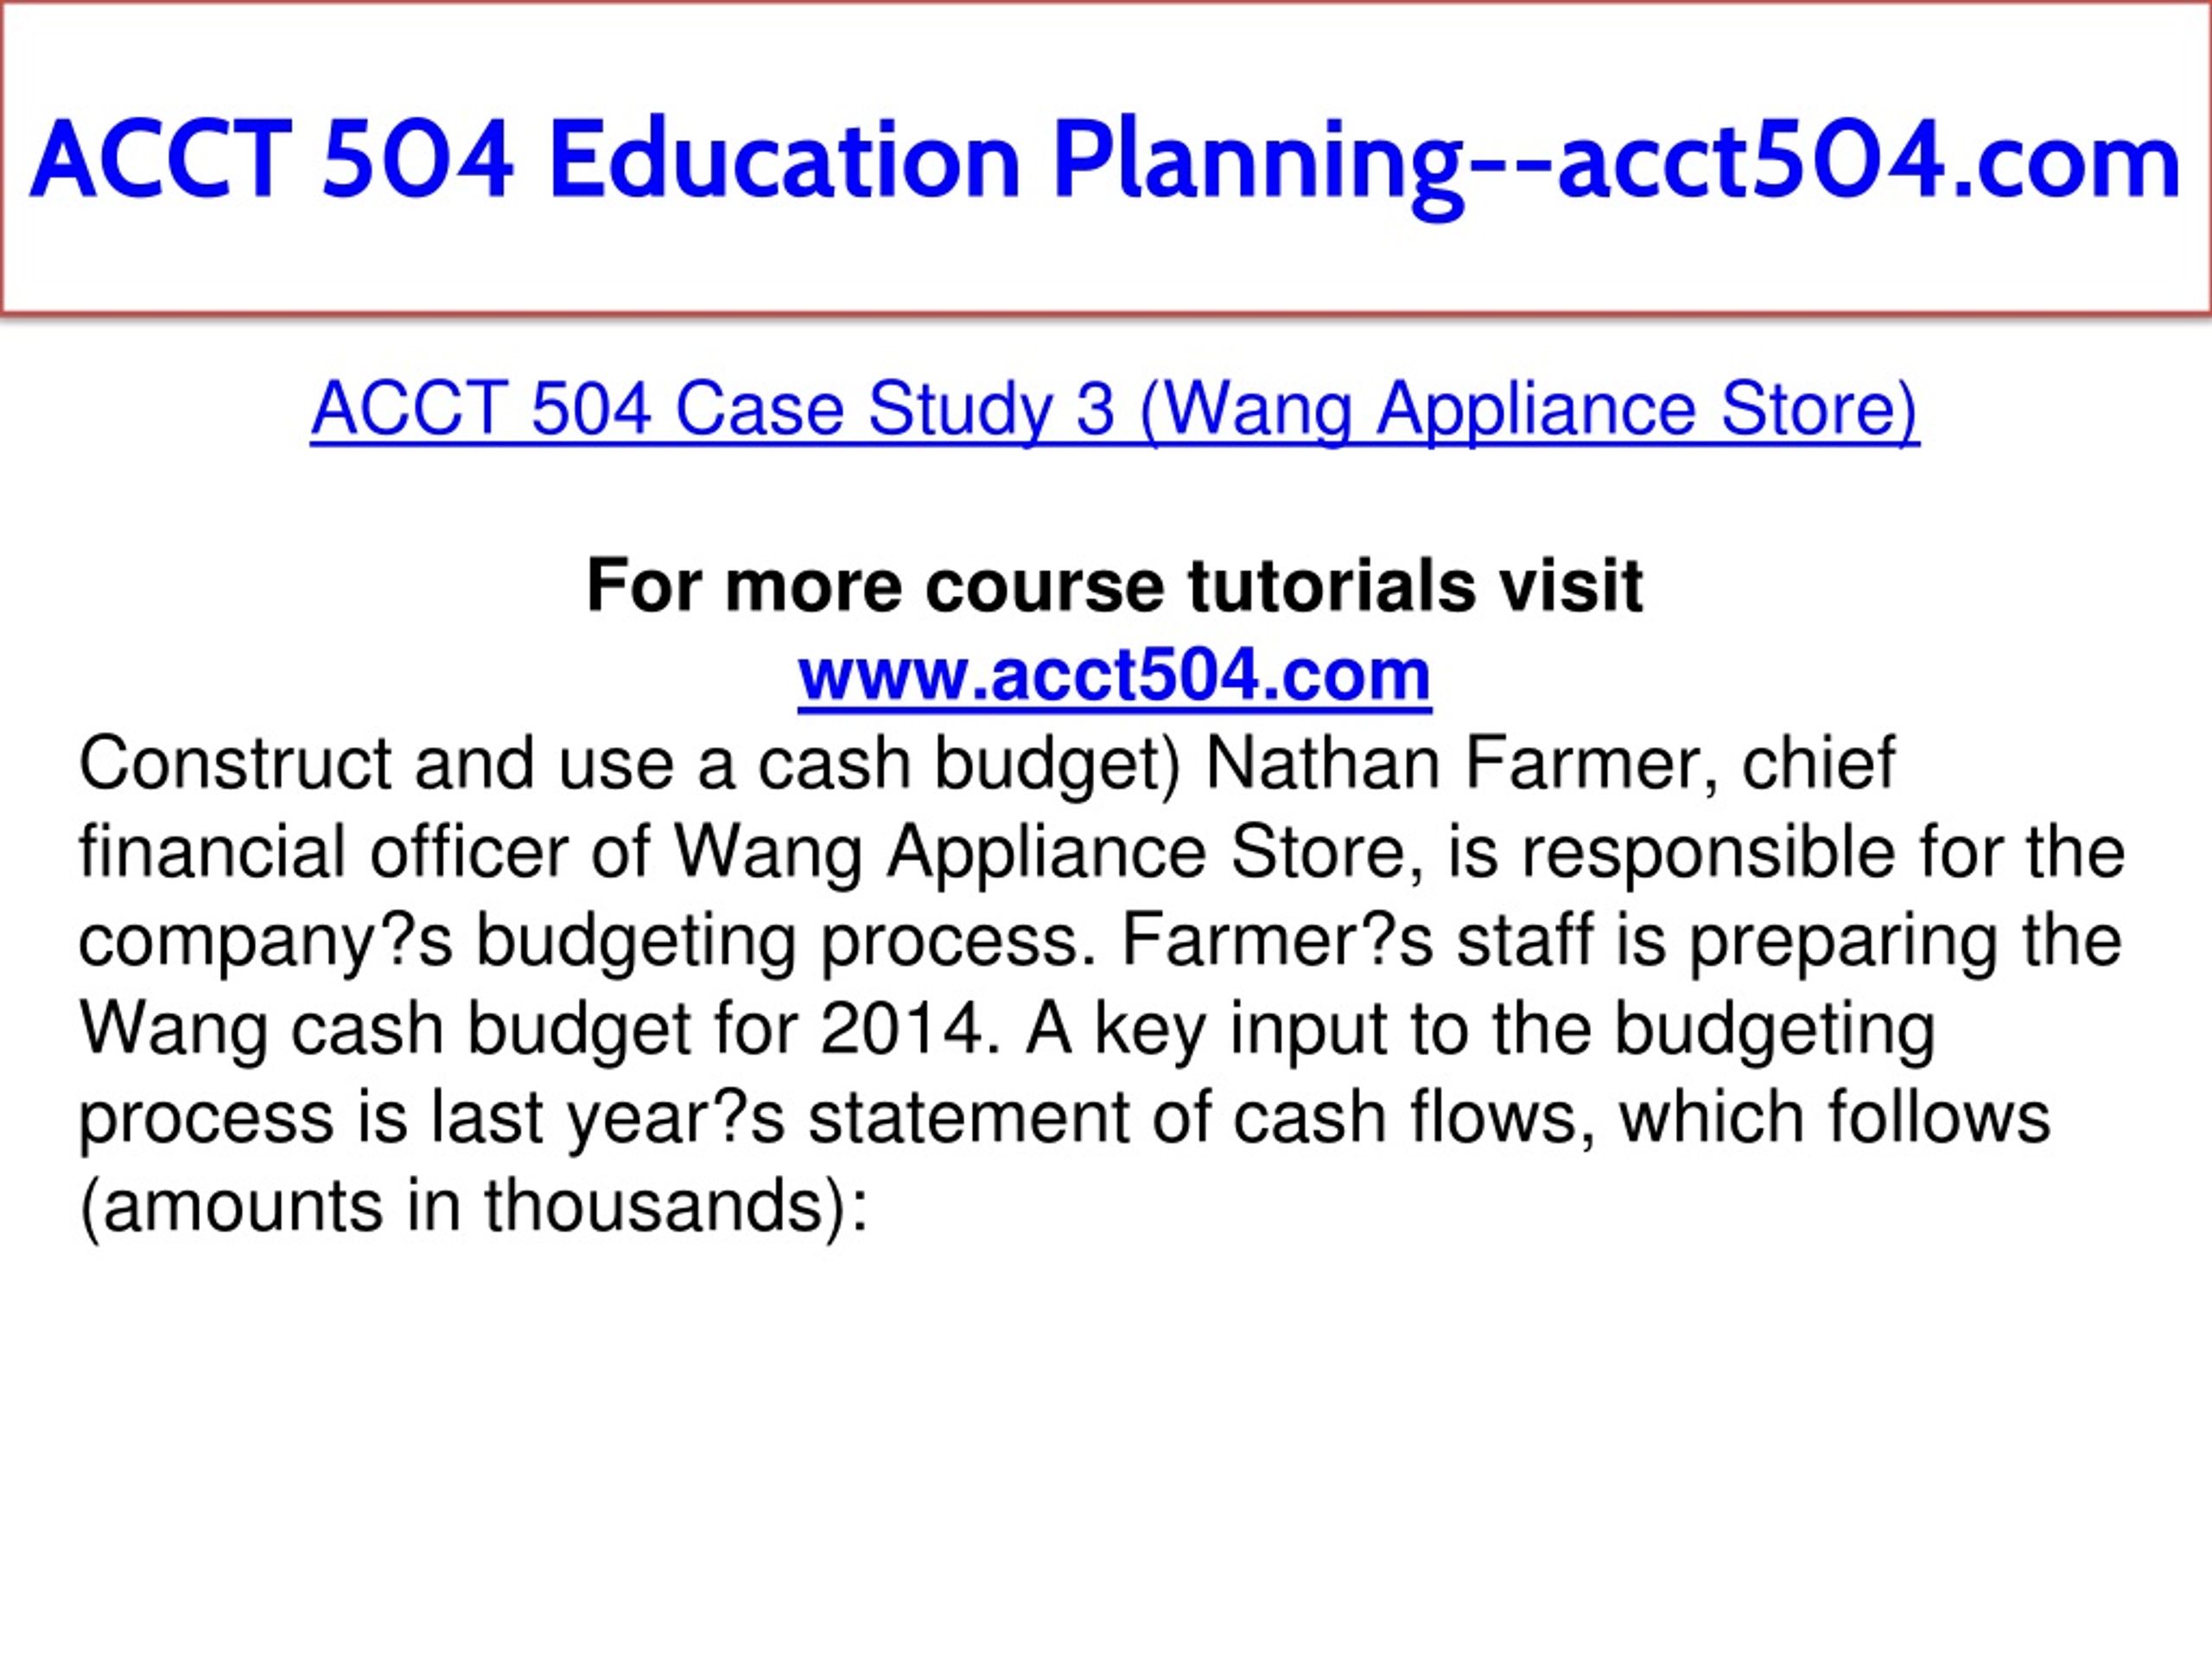Visit the www.acct504.com hyperlink
This screenshot has width=2212, height=1659.
click(x=1114, y=675)
